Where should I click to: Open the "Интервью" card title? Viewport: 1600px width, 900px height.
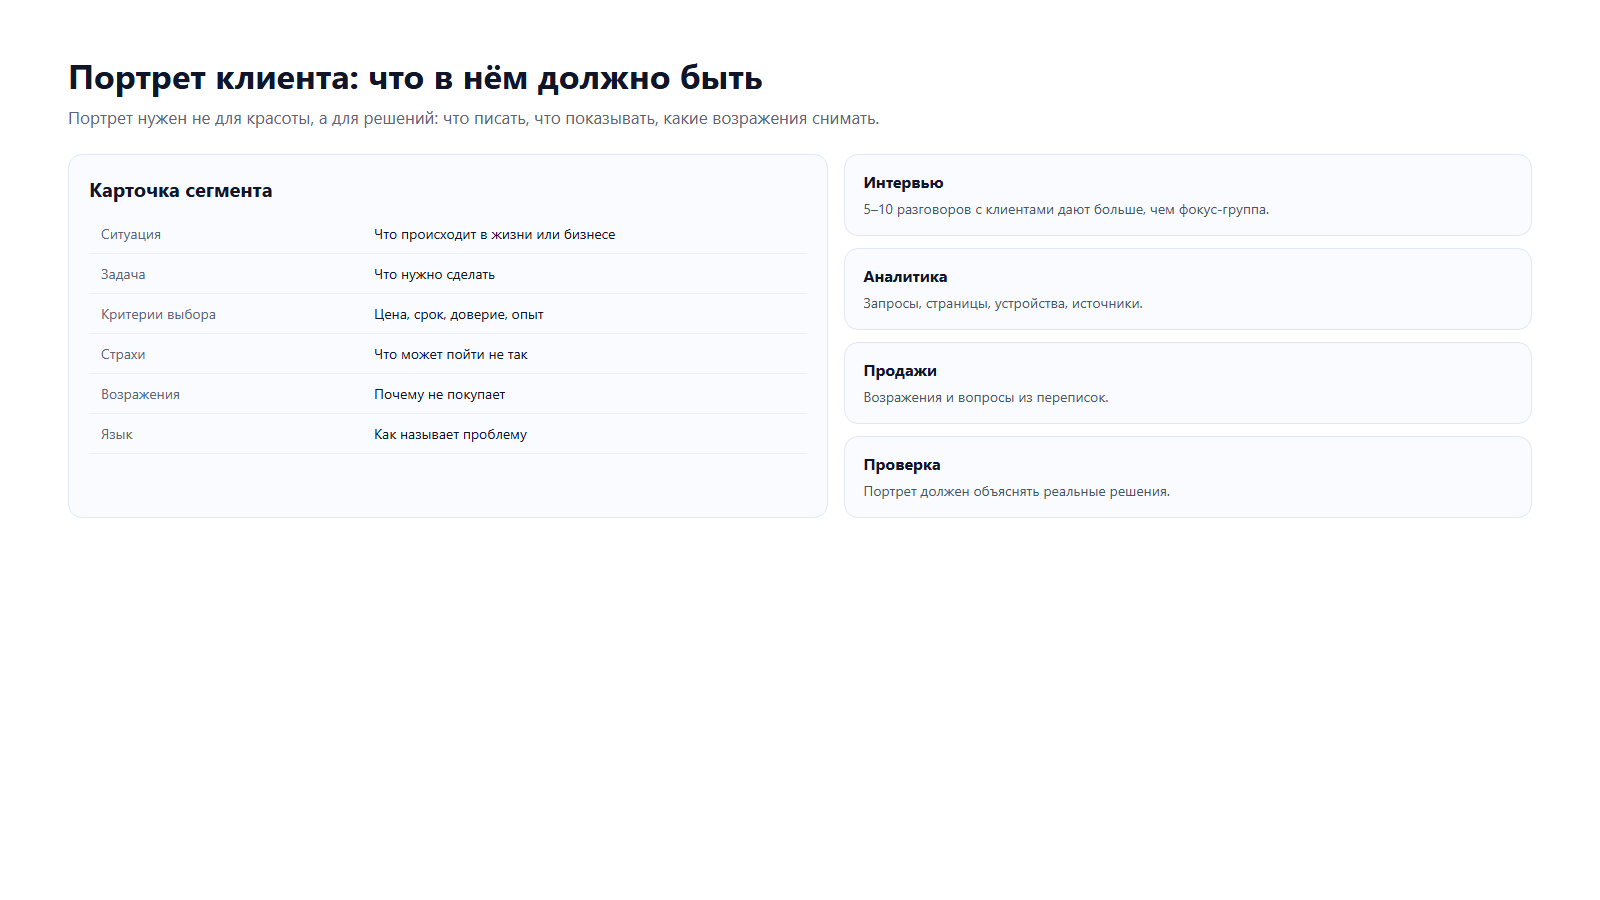(903, 183)
